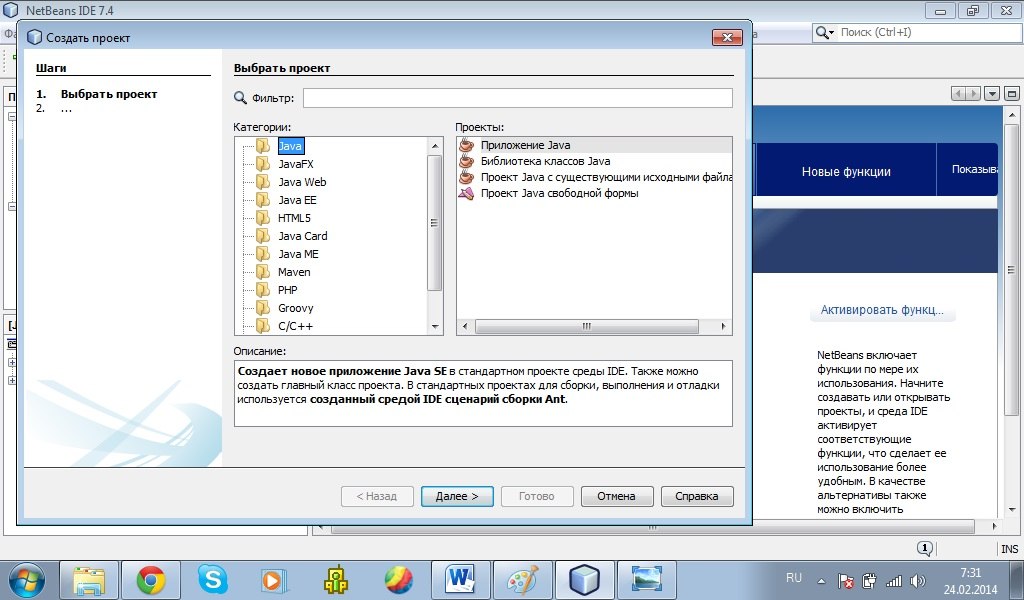Click the INS insert mode indicator
The height and width of the screenshot is (600, 1024).
click(x=1010, y=549)
